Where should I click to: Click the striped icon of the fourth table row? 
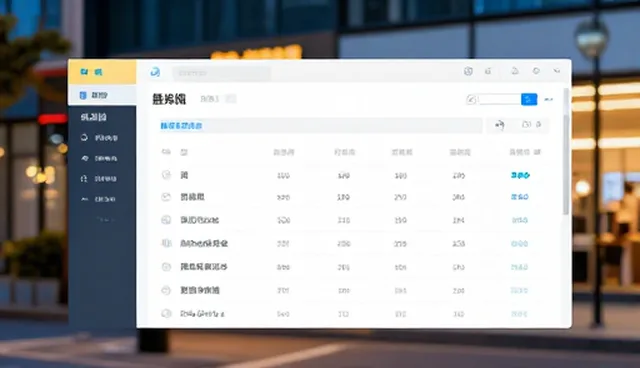point(166,244)
